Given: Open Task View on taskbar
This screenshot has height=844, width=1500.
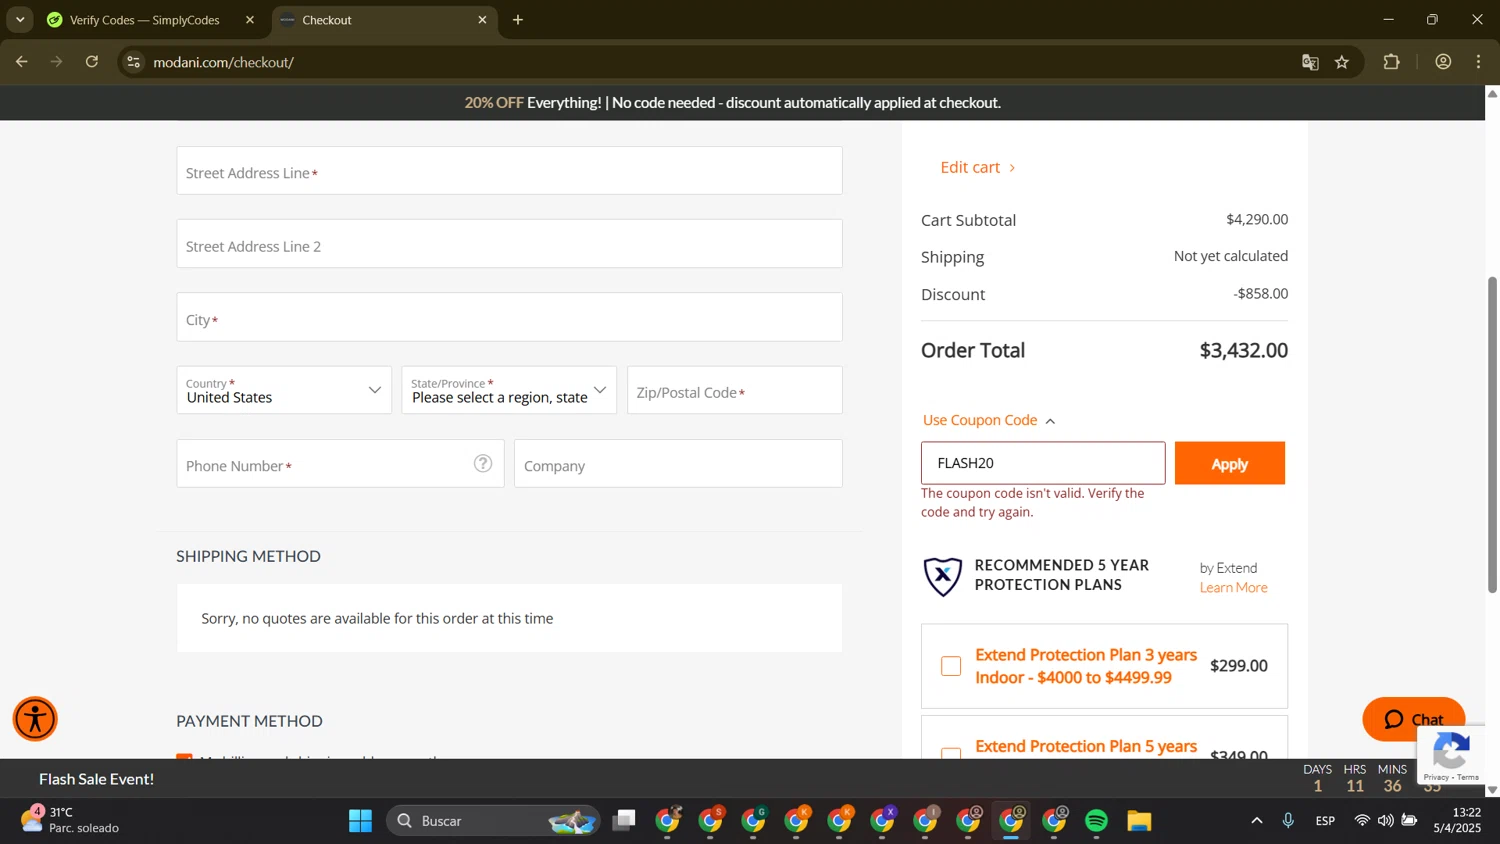Looking at the screenshot, I should point(625,821).
